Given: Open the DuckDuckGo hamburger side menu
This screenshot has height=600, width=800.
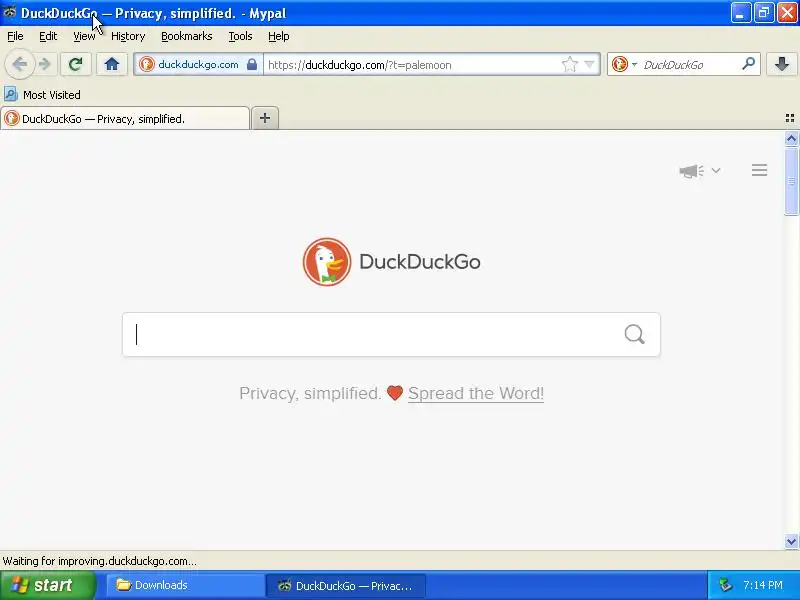Looking at the screenshot, I should [759, 170].
